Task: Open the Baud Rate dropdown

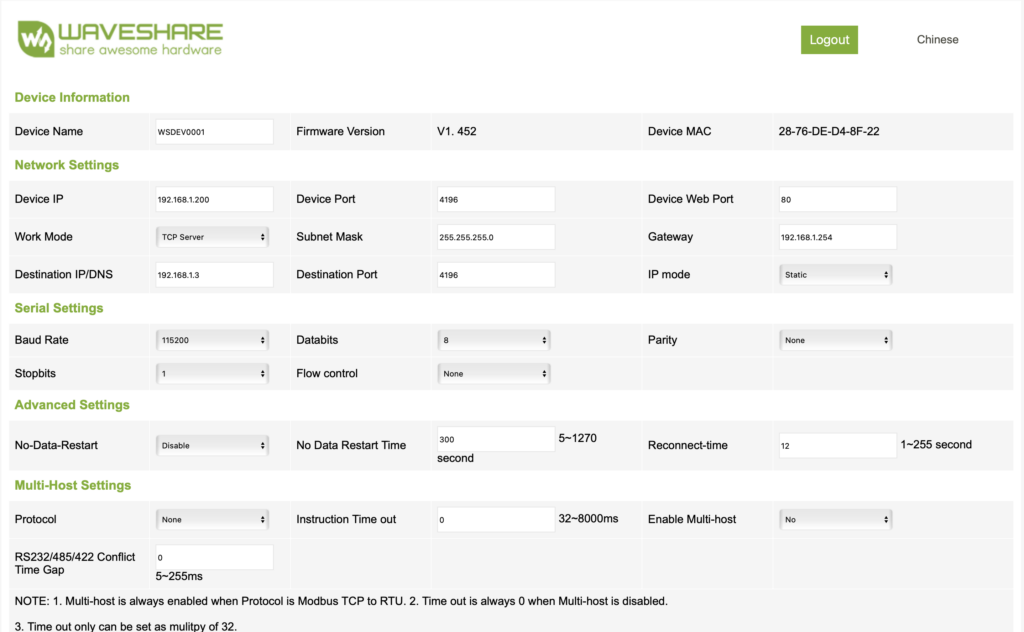Action: click(212, 340)
